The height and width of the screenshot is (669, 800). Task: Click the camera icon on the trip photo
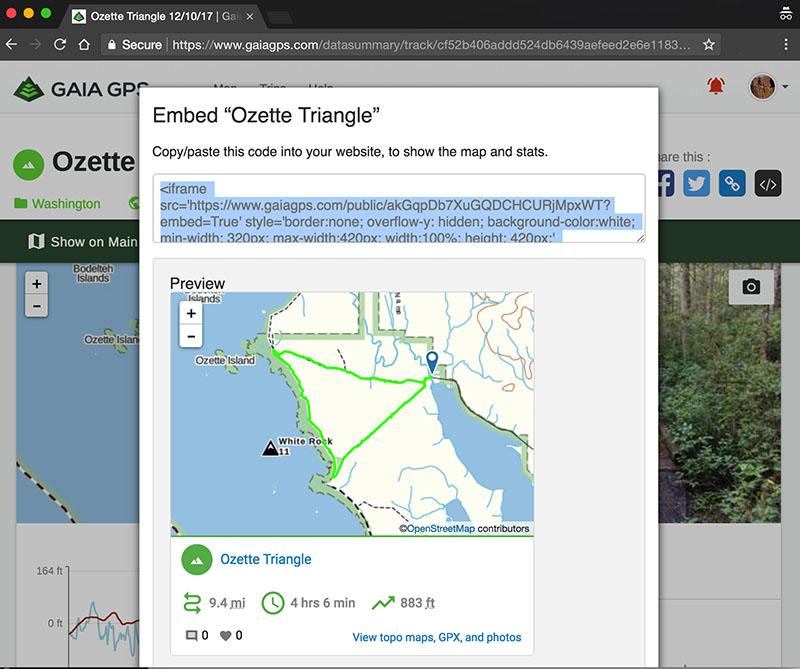(750, 287)
